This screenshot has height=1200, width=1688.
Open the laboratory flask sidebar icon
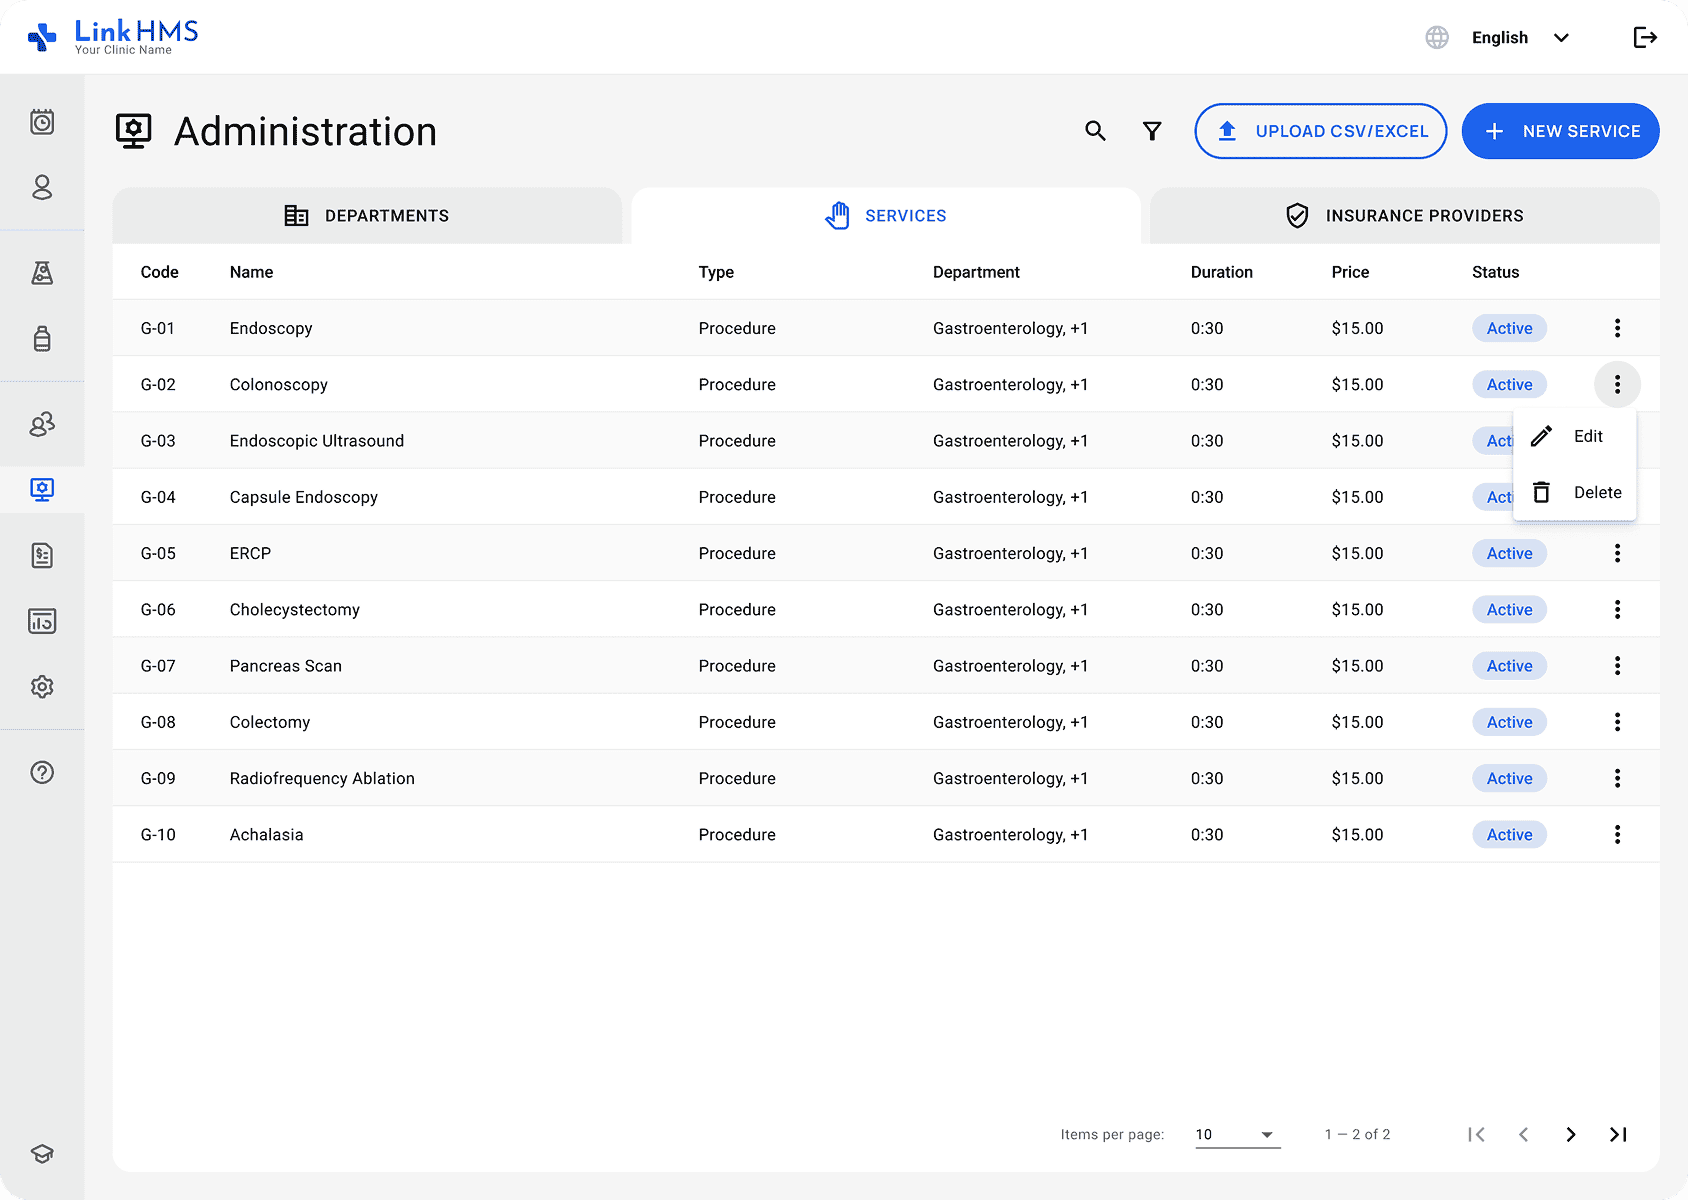coord(42,273)
